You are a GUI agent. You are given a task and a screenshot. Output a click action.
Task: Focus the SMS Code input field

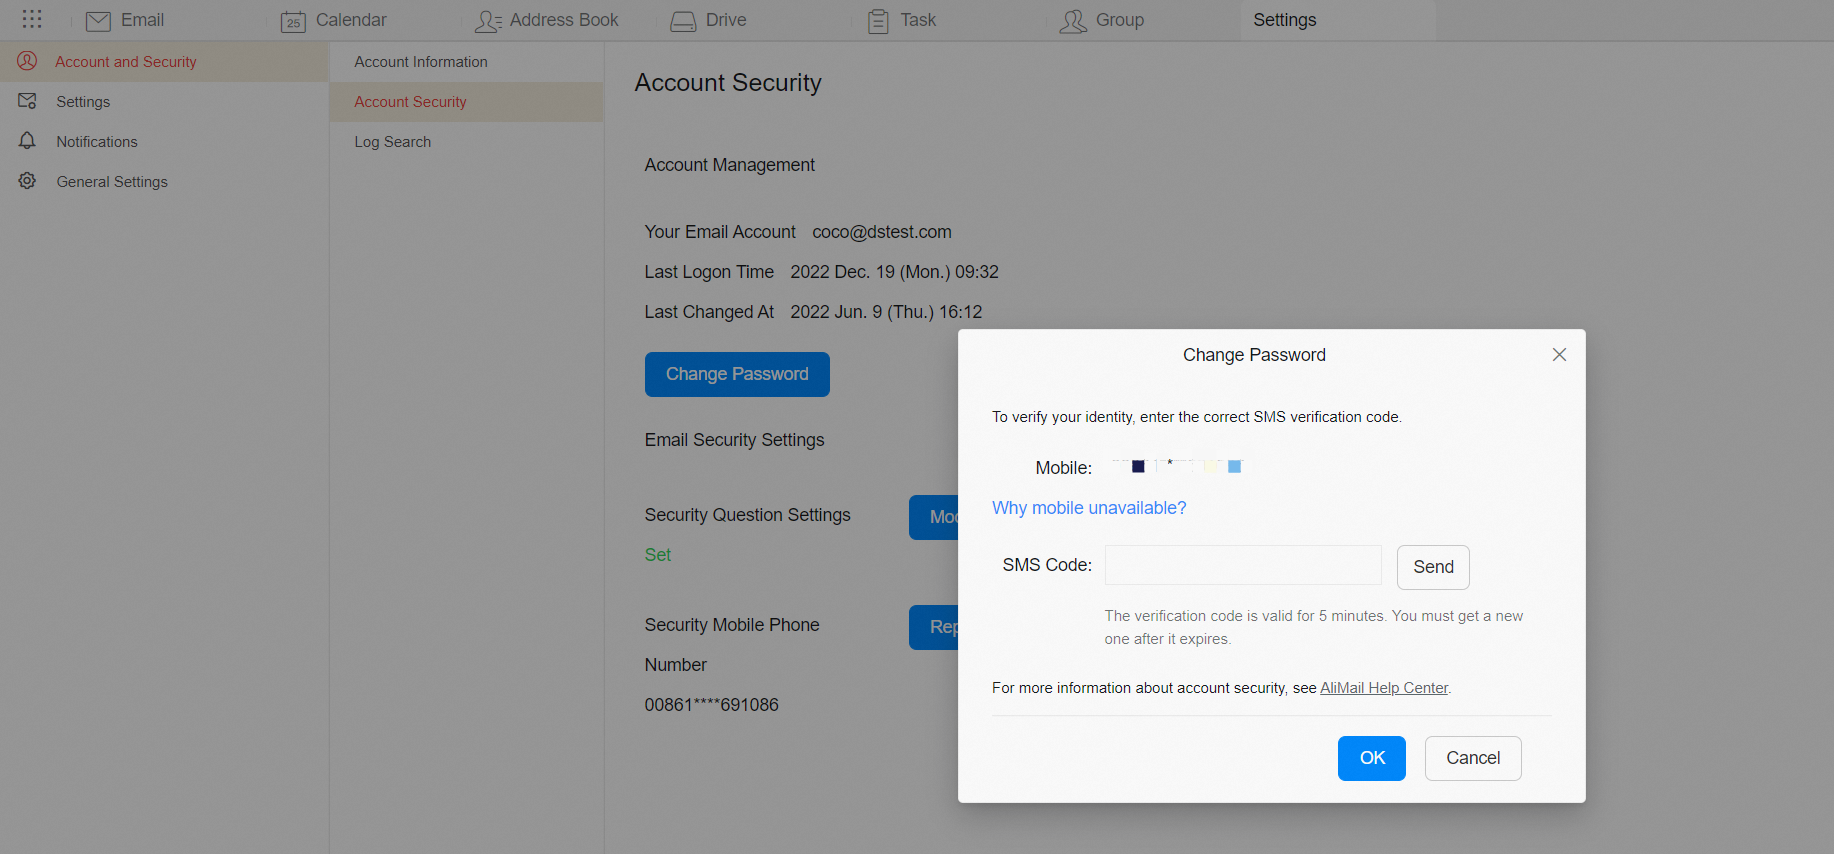[x=1242, y=565]
